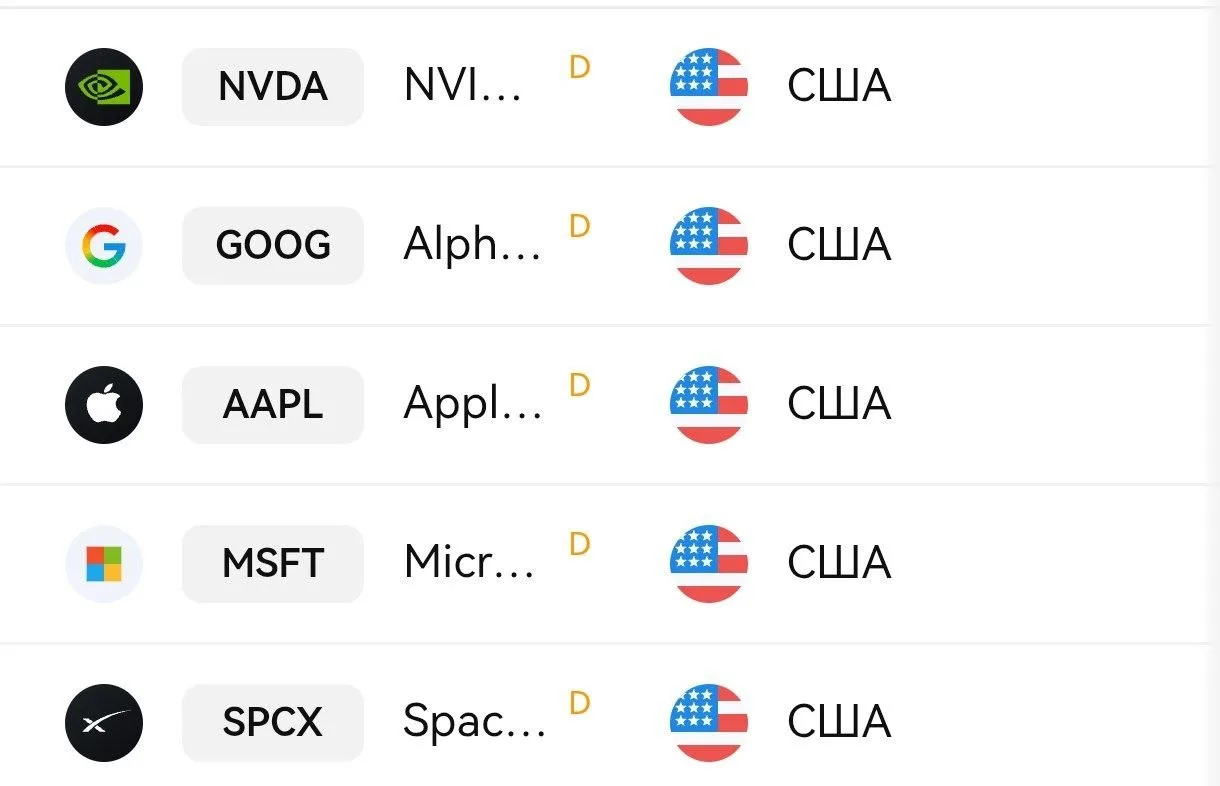This screenshot has height=786, width=1220.
Task: Click США label in the AAPL row
Action: 838,406
